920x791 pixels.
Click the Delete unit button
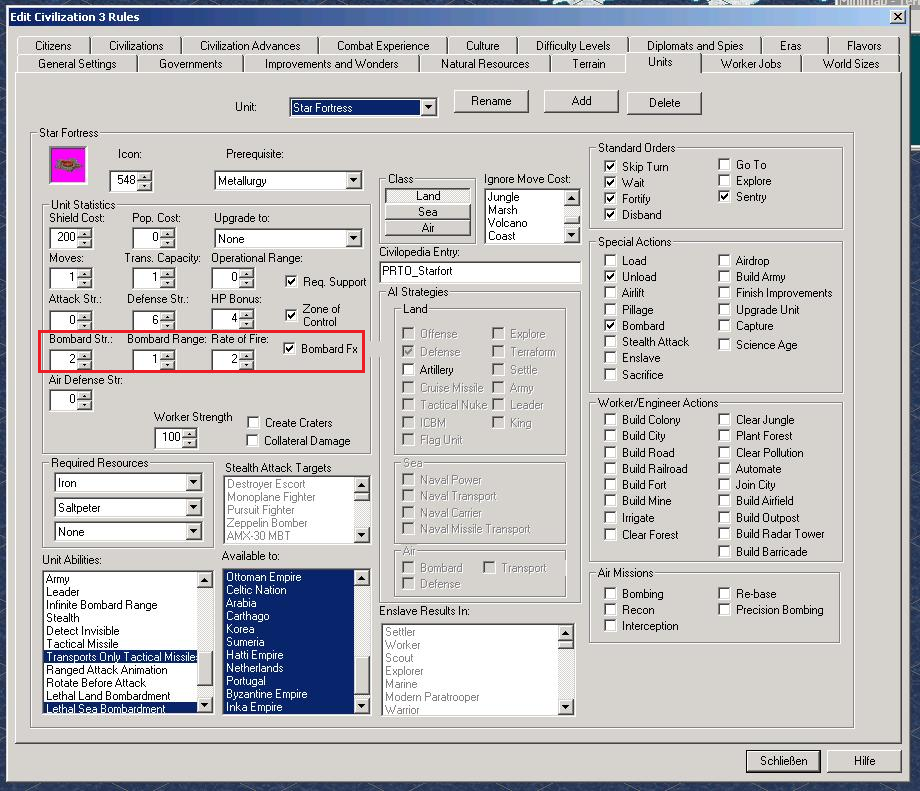664,103
